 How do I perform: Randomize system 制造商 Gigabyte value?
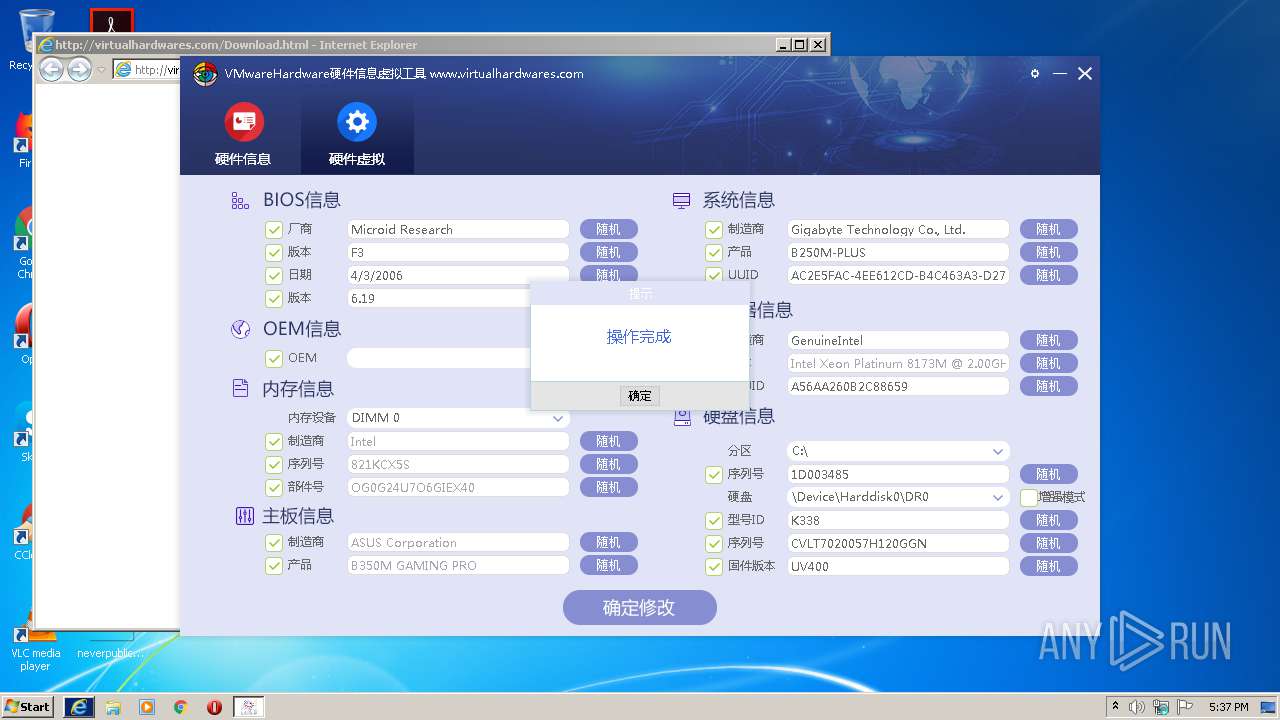click(x=1048, y=229)
